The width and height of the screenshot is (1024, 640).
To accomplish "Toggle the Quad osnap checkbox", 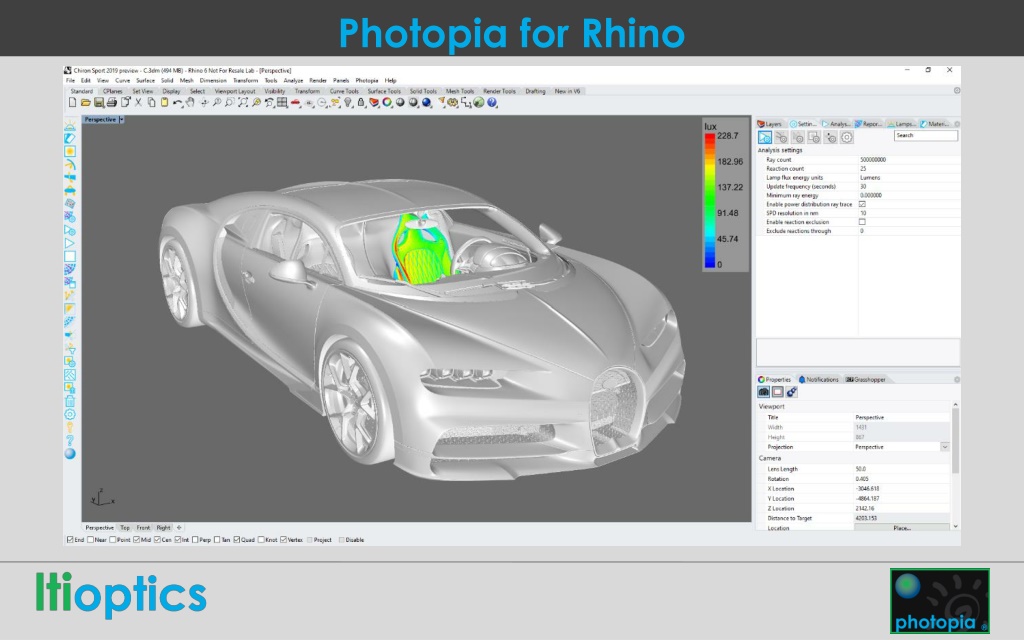I will click(237, 540).
